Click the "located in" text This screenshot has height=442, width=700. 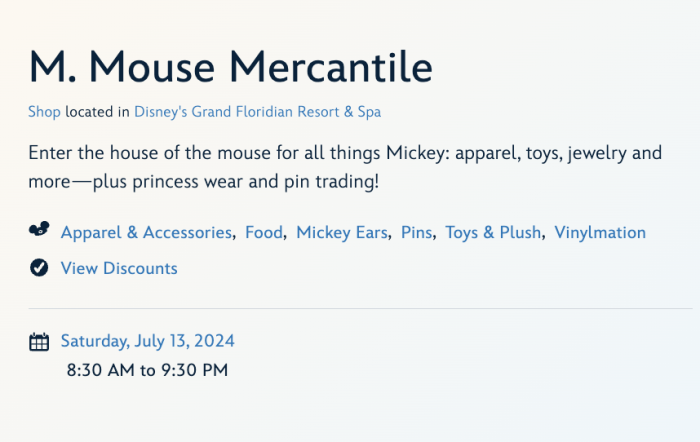coord(97,112)
